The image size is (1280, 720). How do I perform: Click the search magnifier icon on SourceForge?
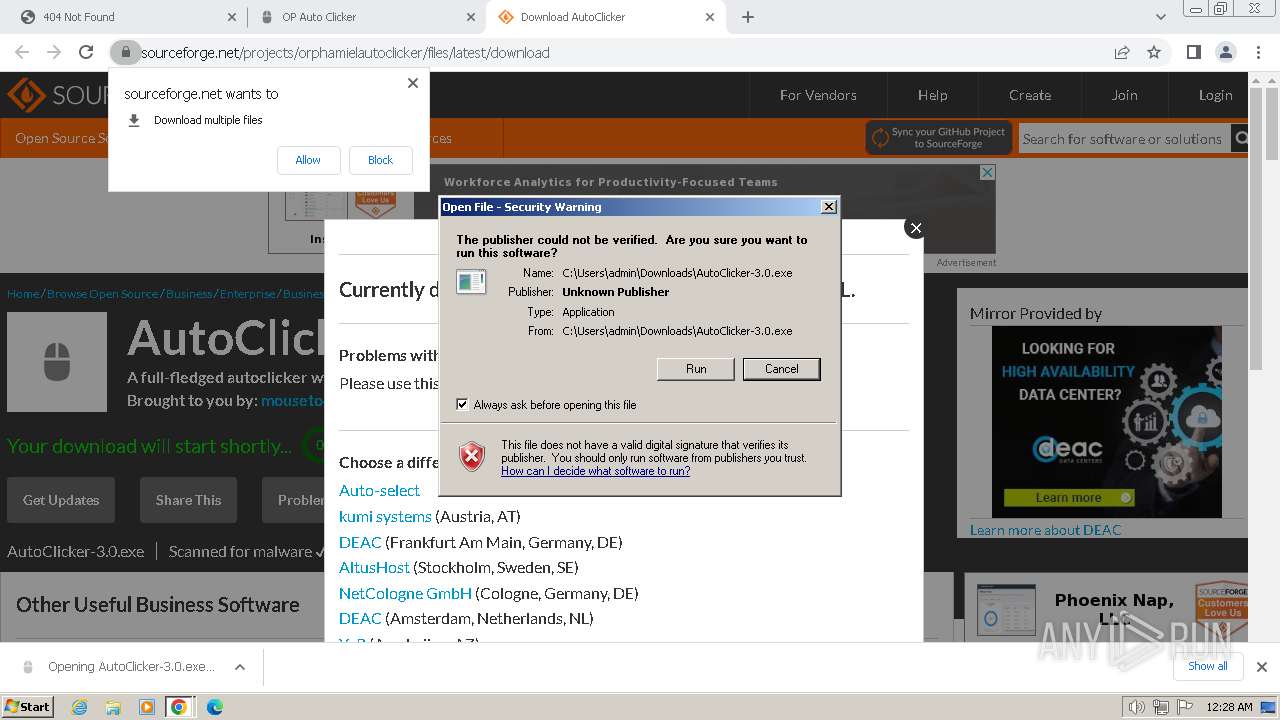point(1241,139)
